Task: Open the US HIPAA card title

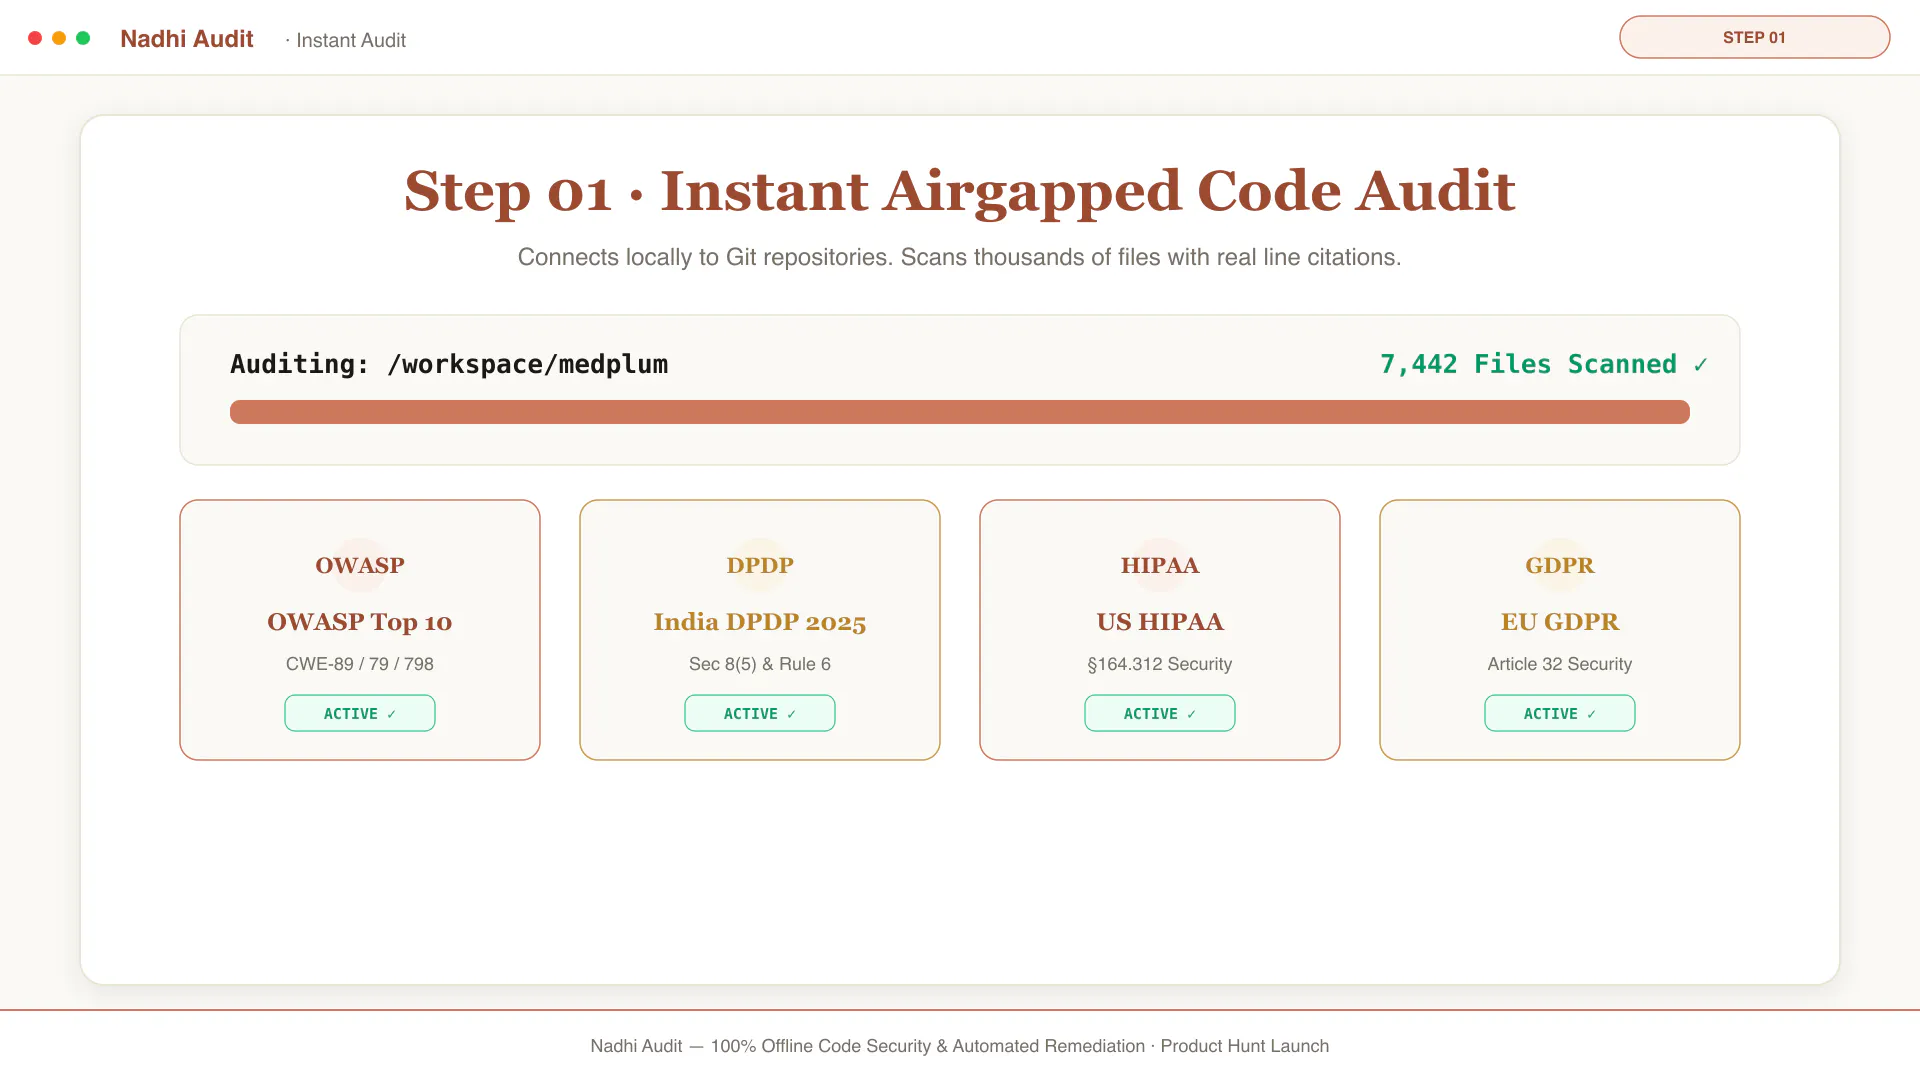Action: pyautogui.click(x=1160, y=622)
